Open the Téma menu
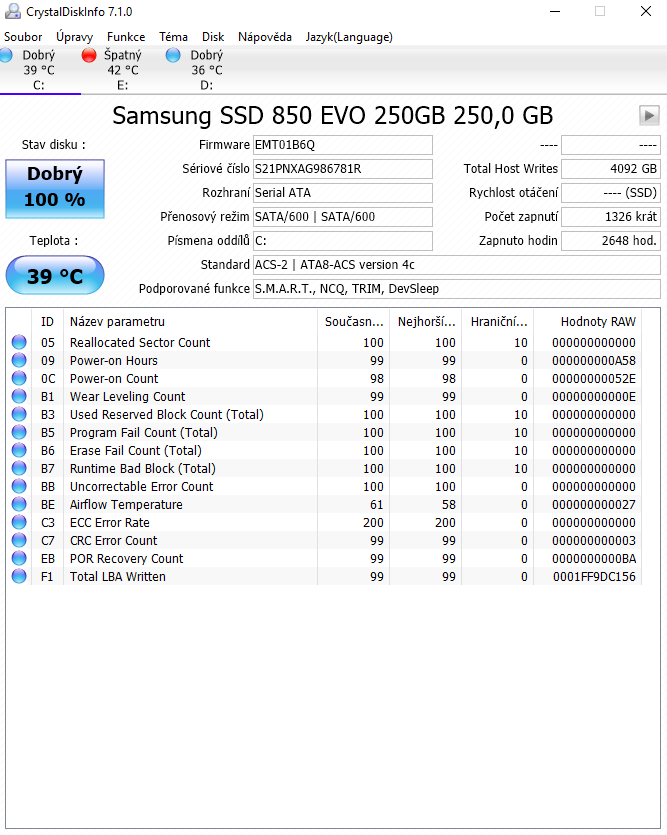667x835 pixels. click(174, 37)
